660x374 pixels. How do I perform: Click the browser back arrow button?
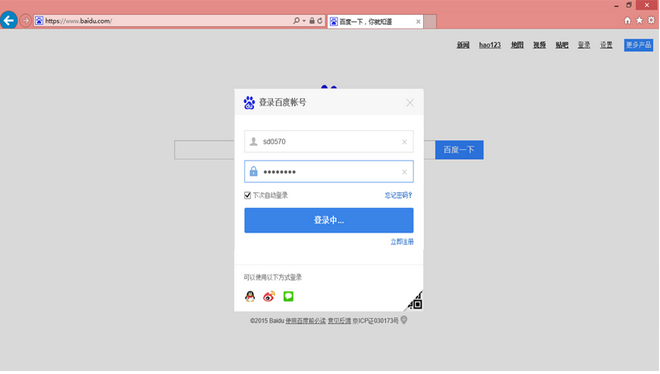coord(9,20)
